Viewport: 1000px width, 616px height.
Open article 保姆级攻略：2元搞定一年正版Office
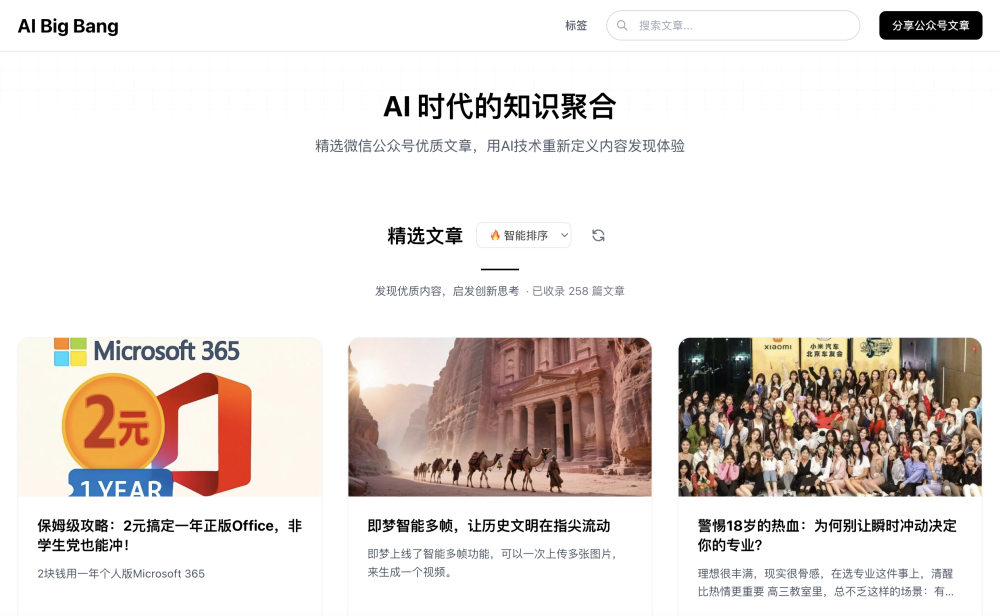pos(170,535)
